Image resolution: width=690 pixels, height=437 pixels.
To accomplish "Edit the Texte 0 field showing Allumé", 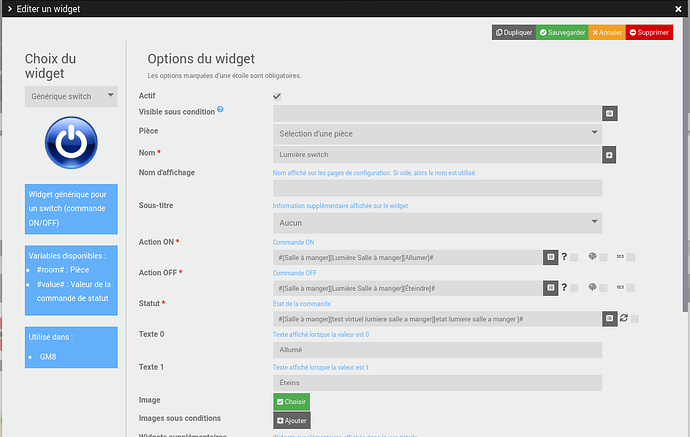I will point(437,350).
